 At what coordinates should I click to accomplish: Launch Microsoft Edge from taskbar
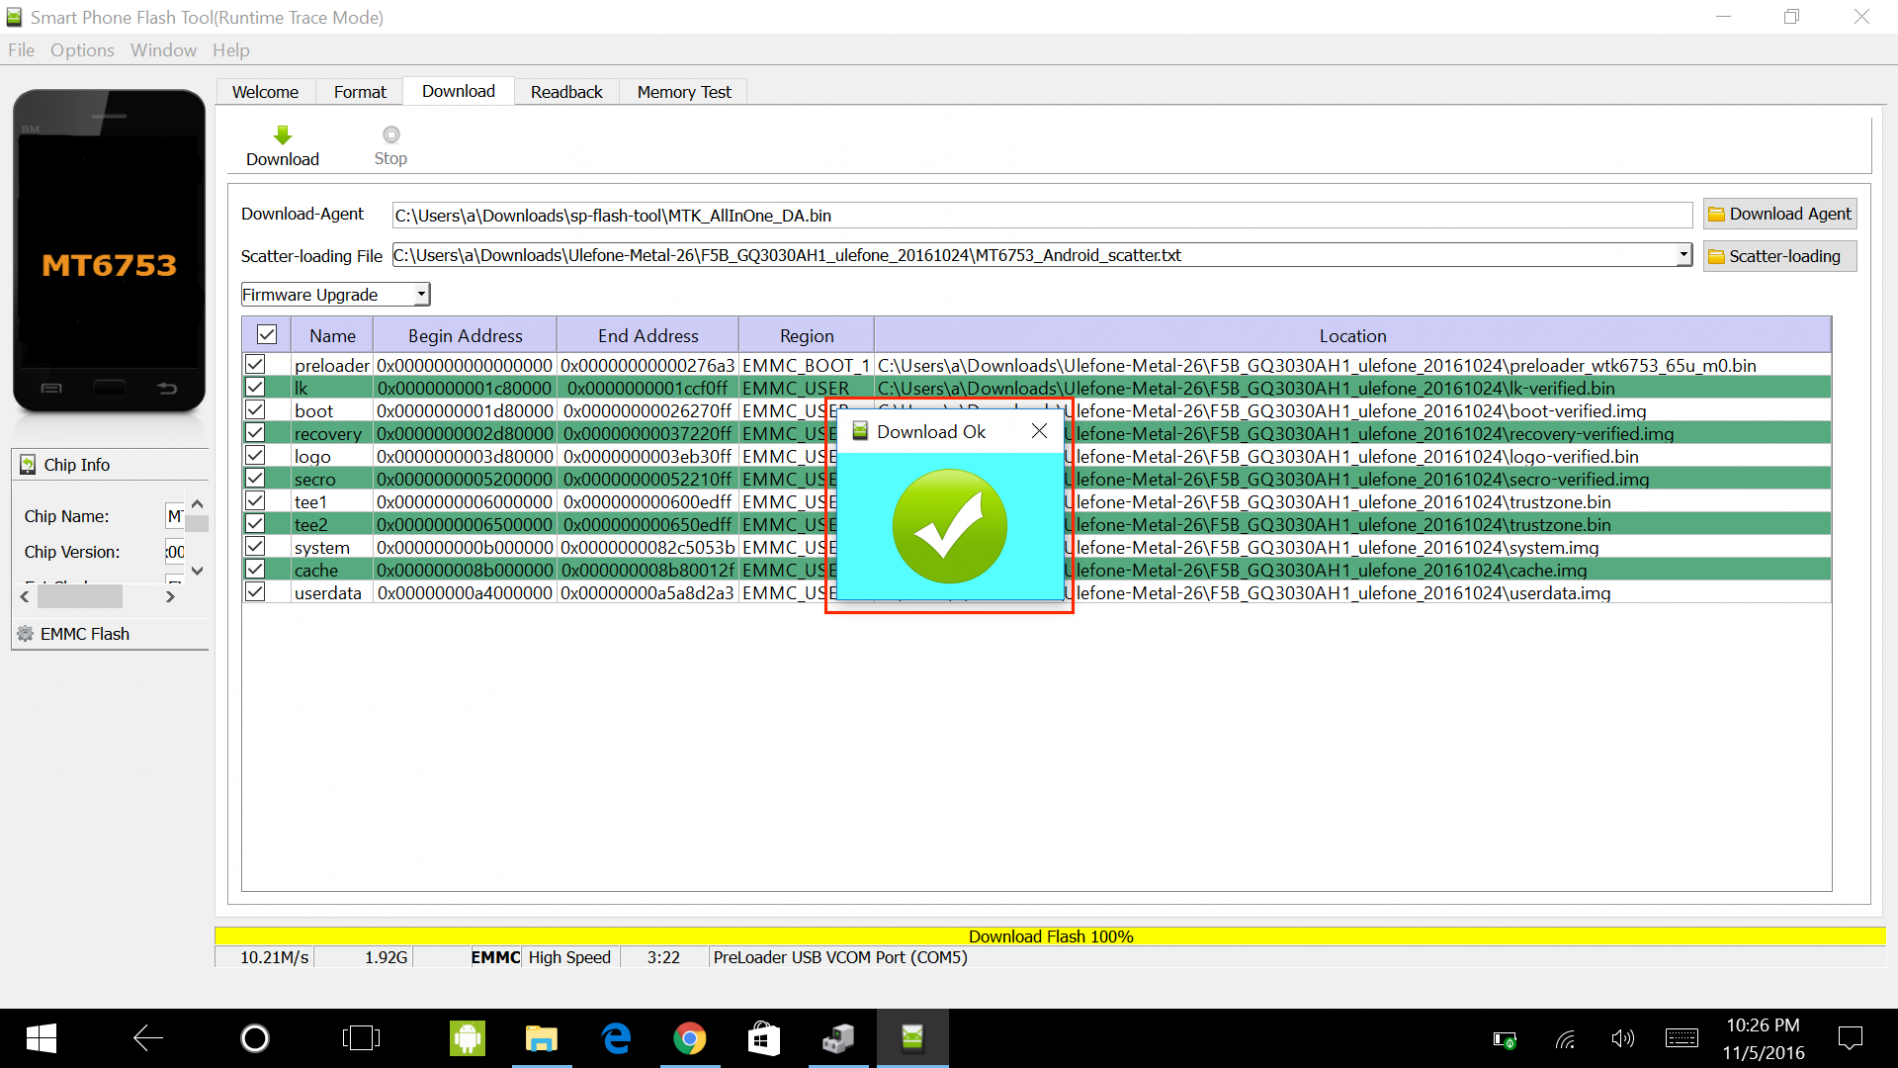click(616, 1038)
